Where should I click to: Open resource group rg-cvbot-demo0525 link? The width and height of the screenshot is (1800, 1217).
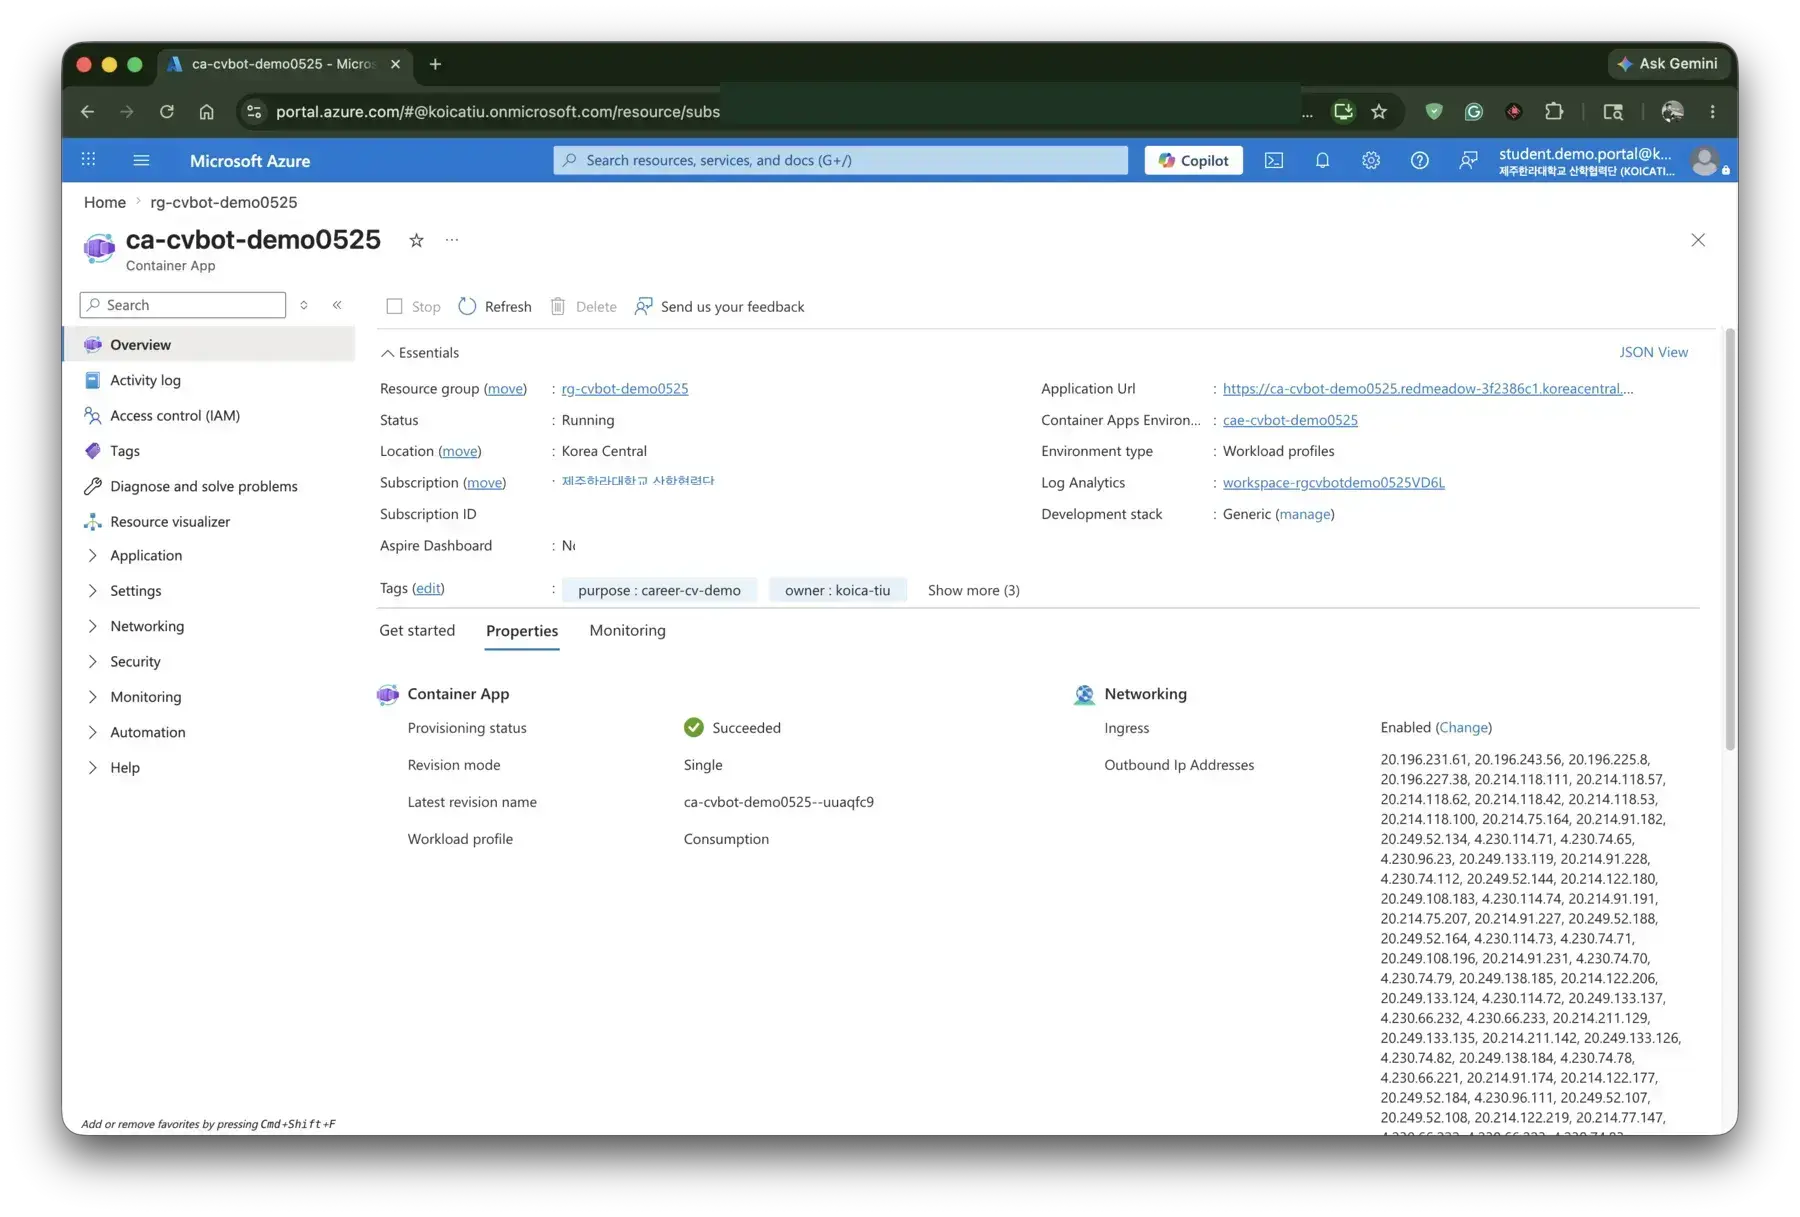(x=625, y=388)
